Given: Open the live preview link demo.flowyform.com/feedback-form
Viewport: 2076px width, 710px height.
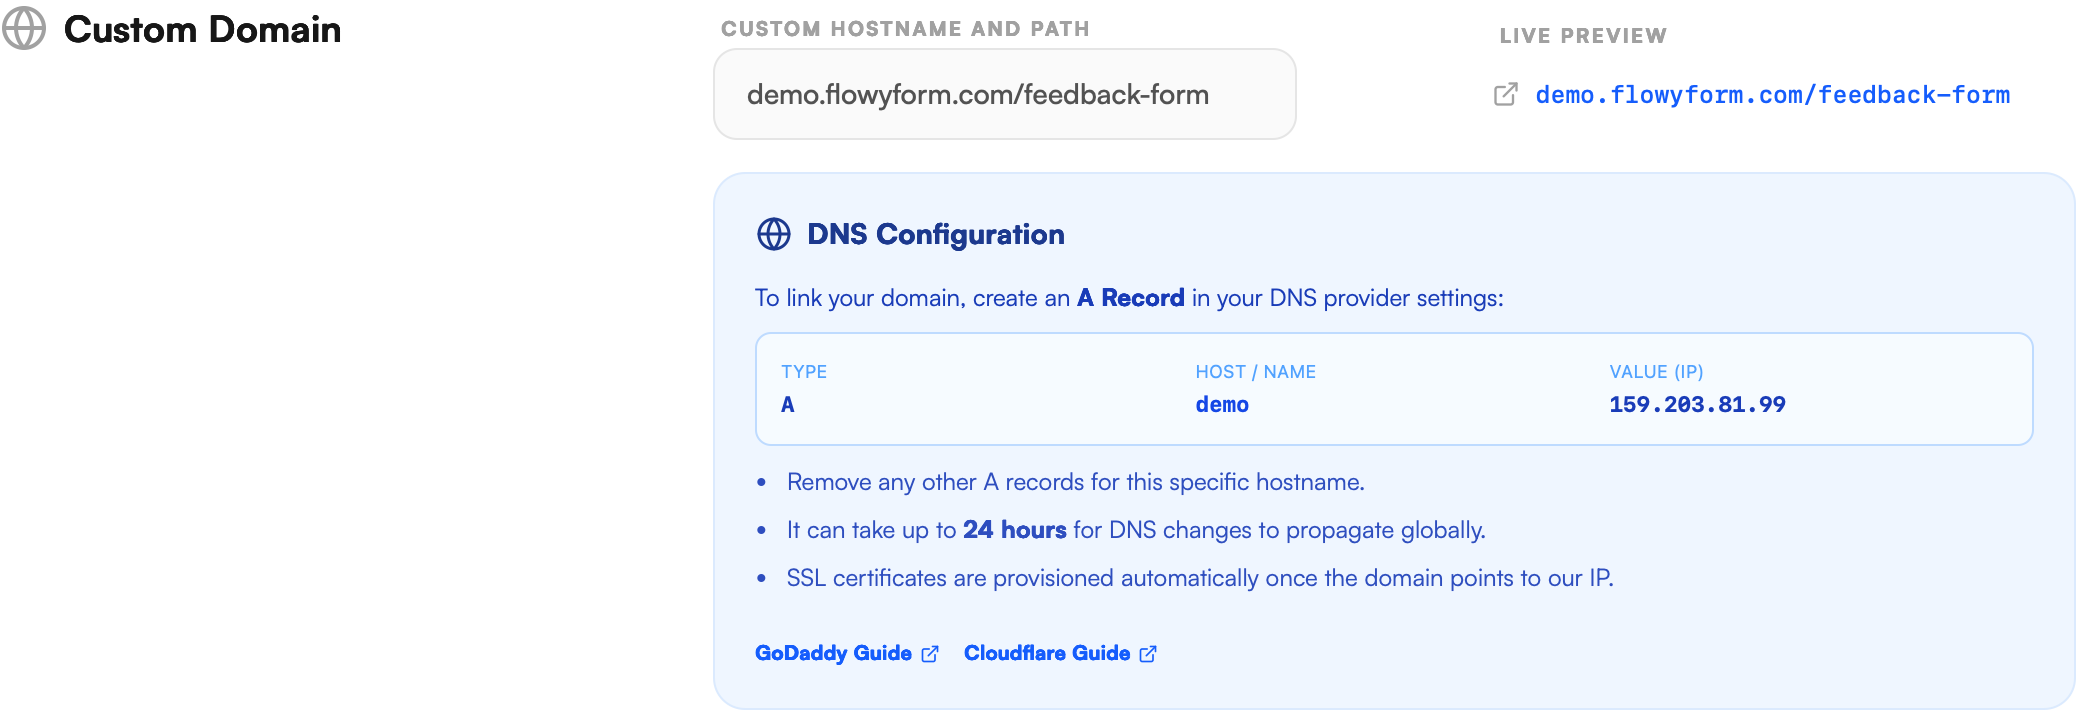Looking at the screenshot, I should [x=1772, y=95].
